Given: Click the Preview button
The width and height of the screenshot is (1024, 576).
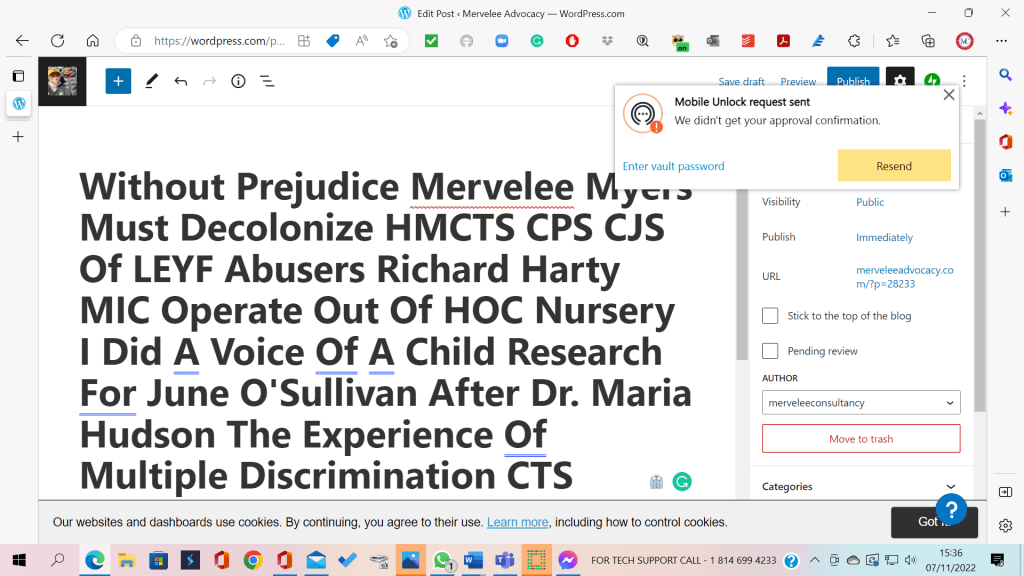Looking at the screenshot, I should [798, 82].
